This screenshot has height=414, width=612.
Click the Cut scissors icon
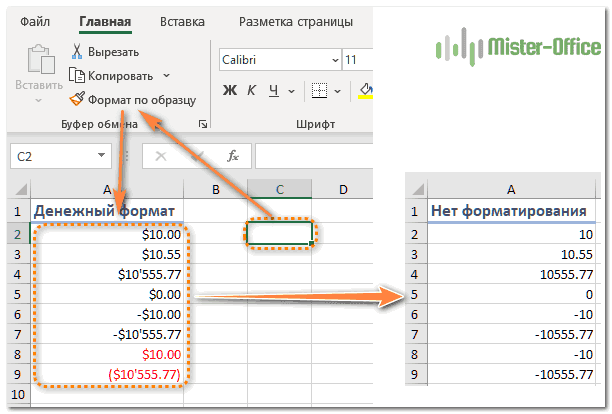click(77, 51)
